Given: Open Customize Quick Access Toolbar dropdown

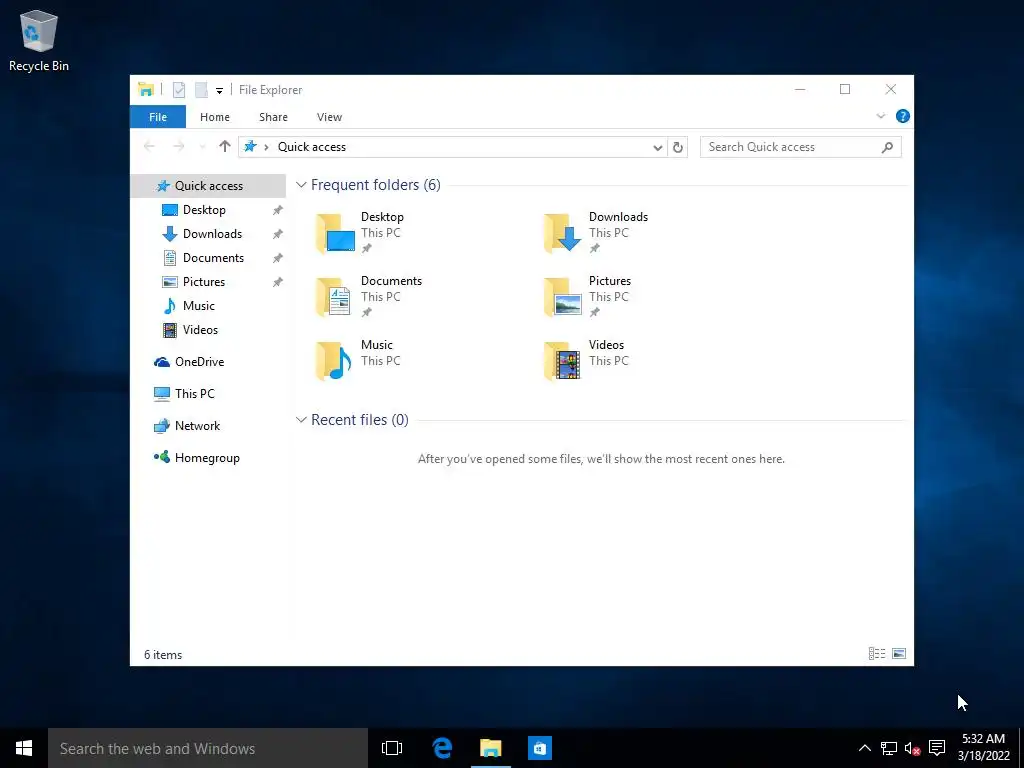Looking at the screenshot, I should 219,91.
